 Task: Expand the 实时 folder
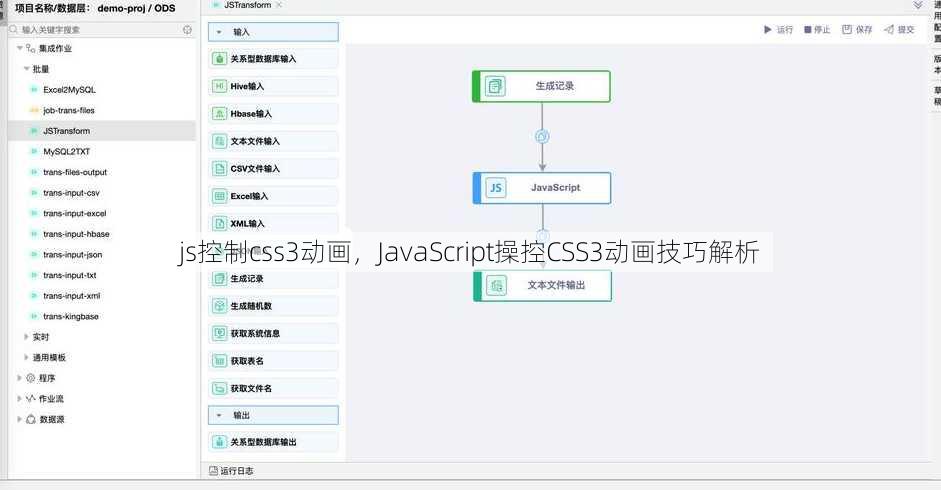pyautogui.click(x=26, y=337)
